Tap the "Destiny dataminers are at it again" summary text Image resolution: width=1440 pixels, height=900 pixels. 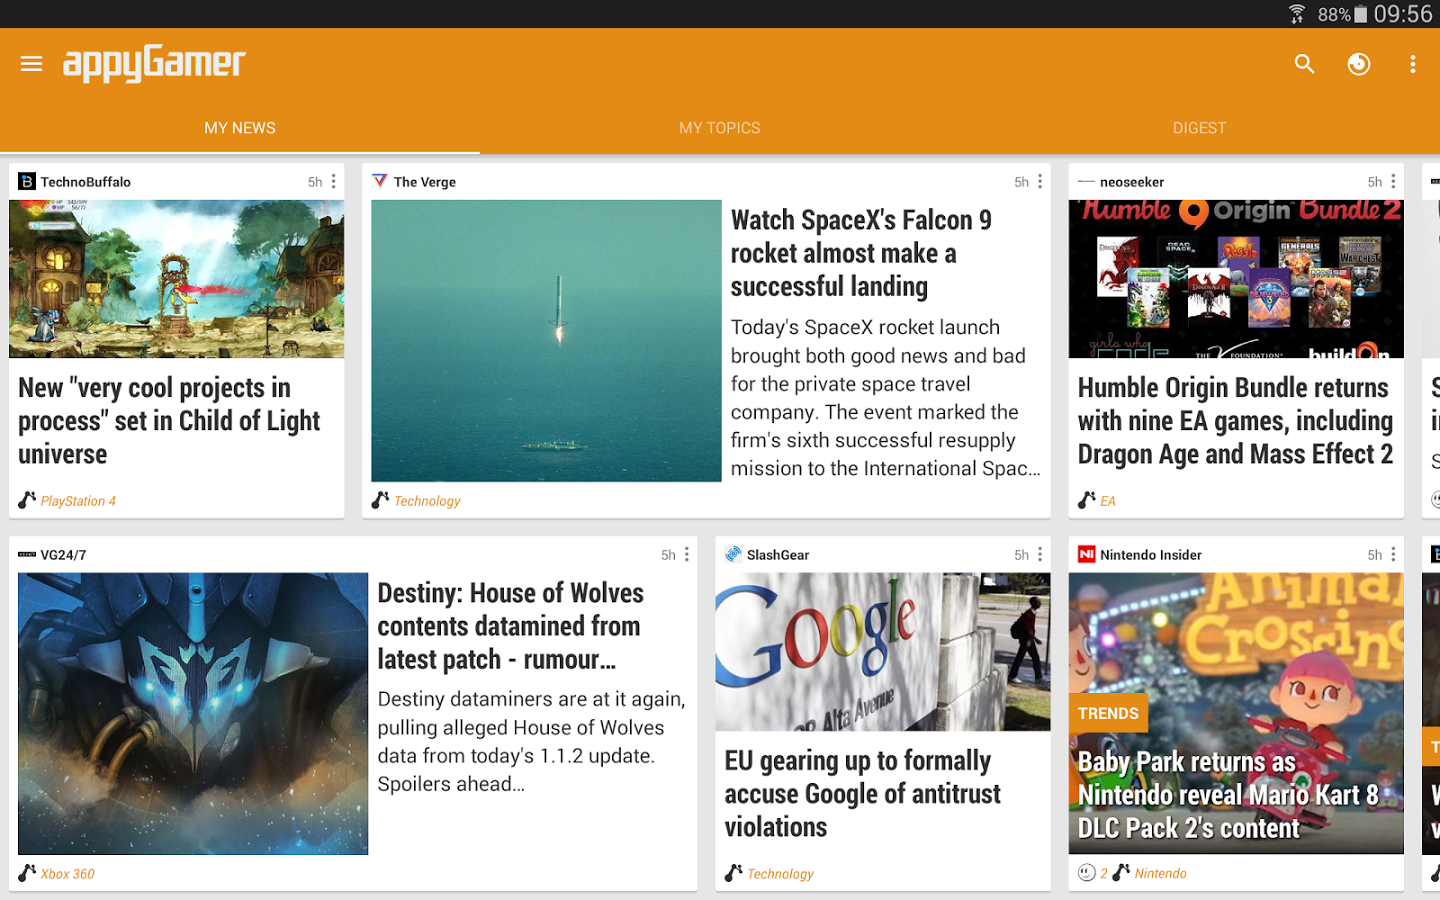click(531, 741)
